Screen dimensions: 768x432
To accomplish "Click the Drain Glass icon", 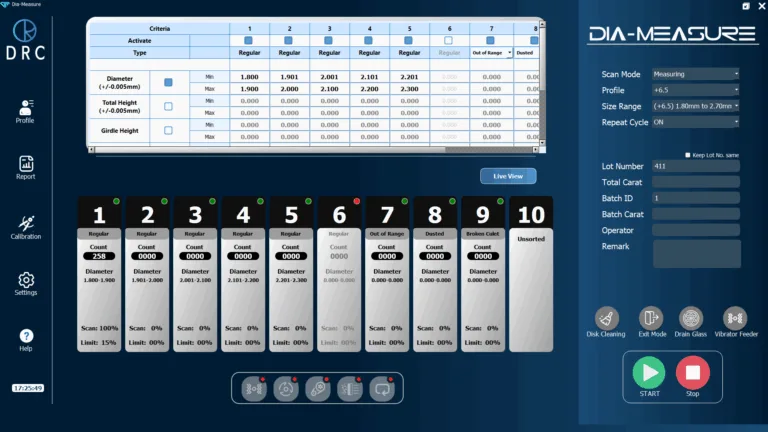I will (x=691, y=318).
